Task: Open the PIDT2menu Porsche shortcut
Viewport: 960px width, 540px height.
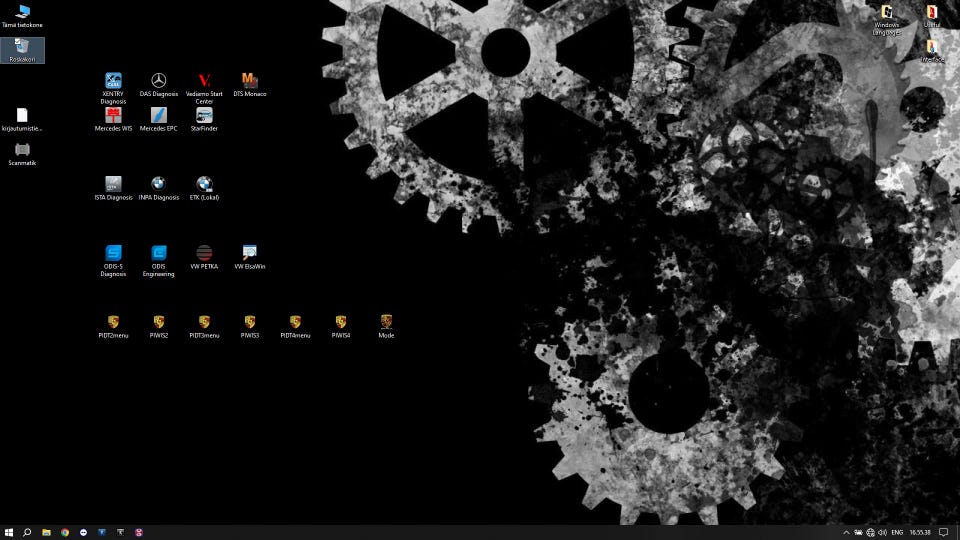Action: pos(113,326)
